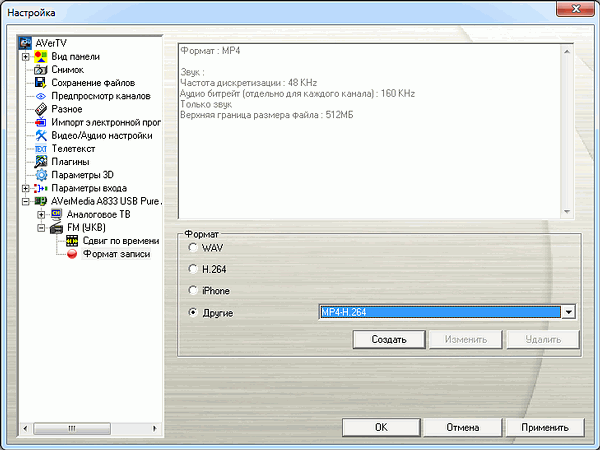Click the AVerMedia A833 device card icon
600x450 pixels.
[41, 201]
